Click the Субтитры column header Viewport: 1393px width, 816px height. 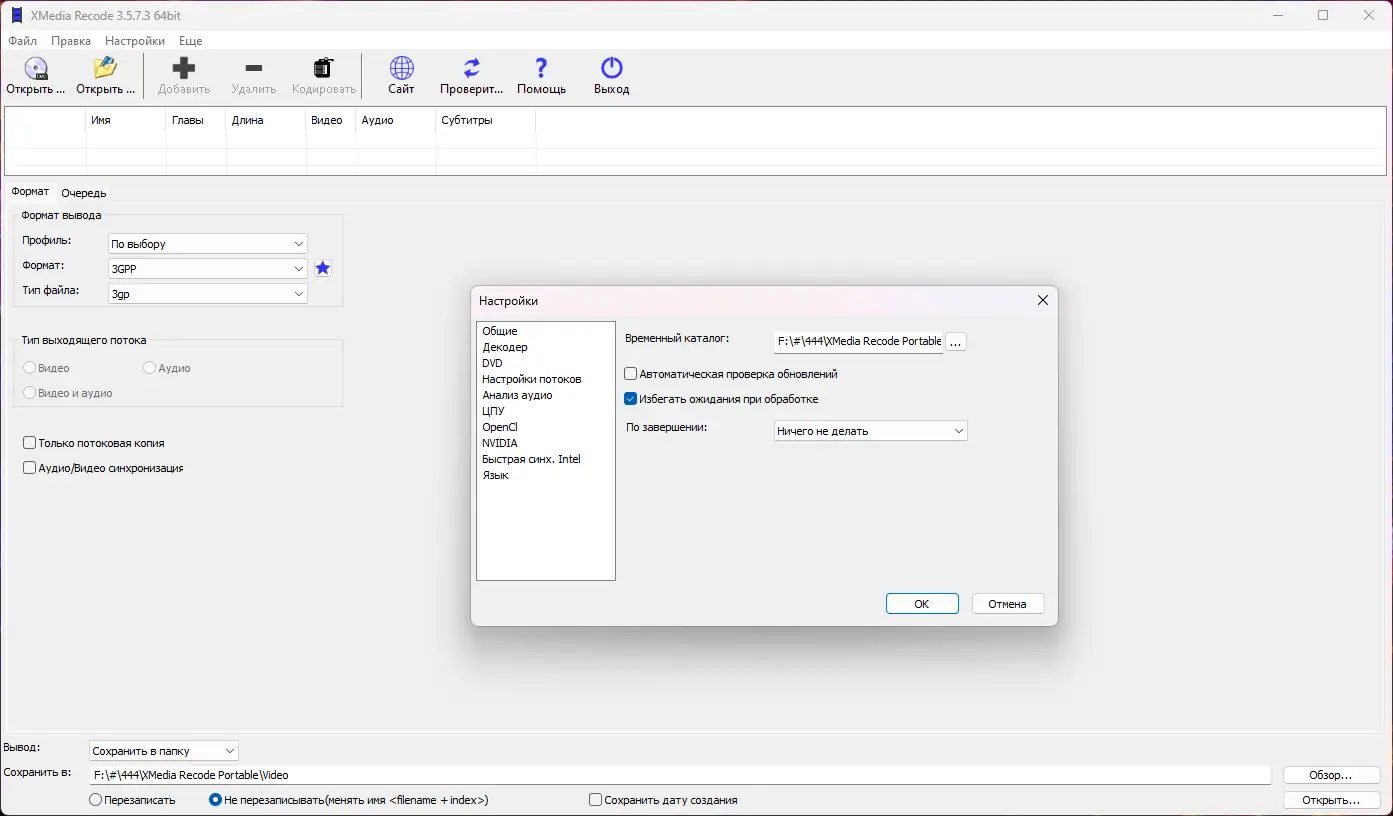(486, 120)
